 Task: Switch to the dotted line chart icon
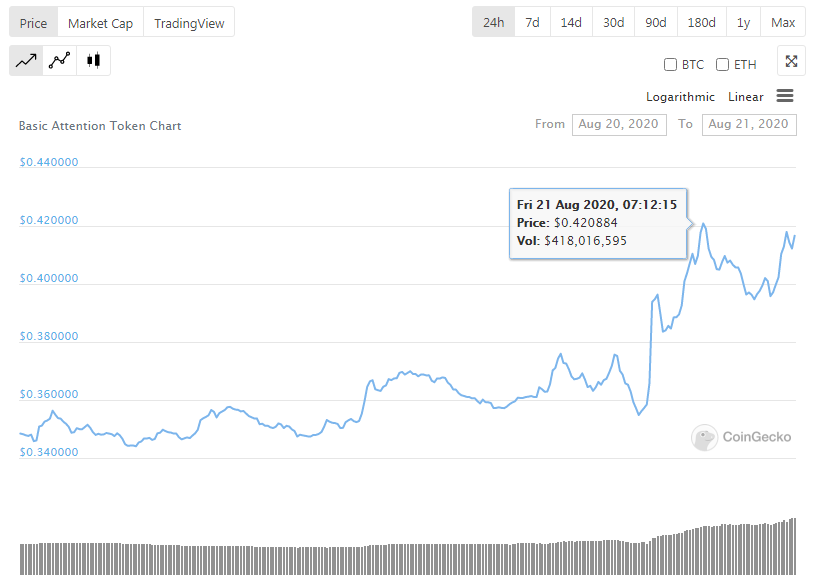click(60, 61)
